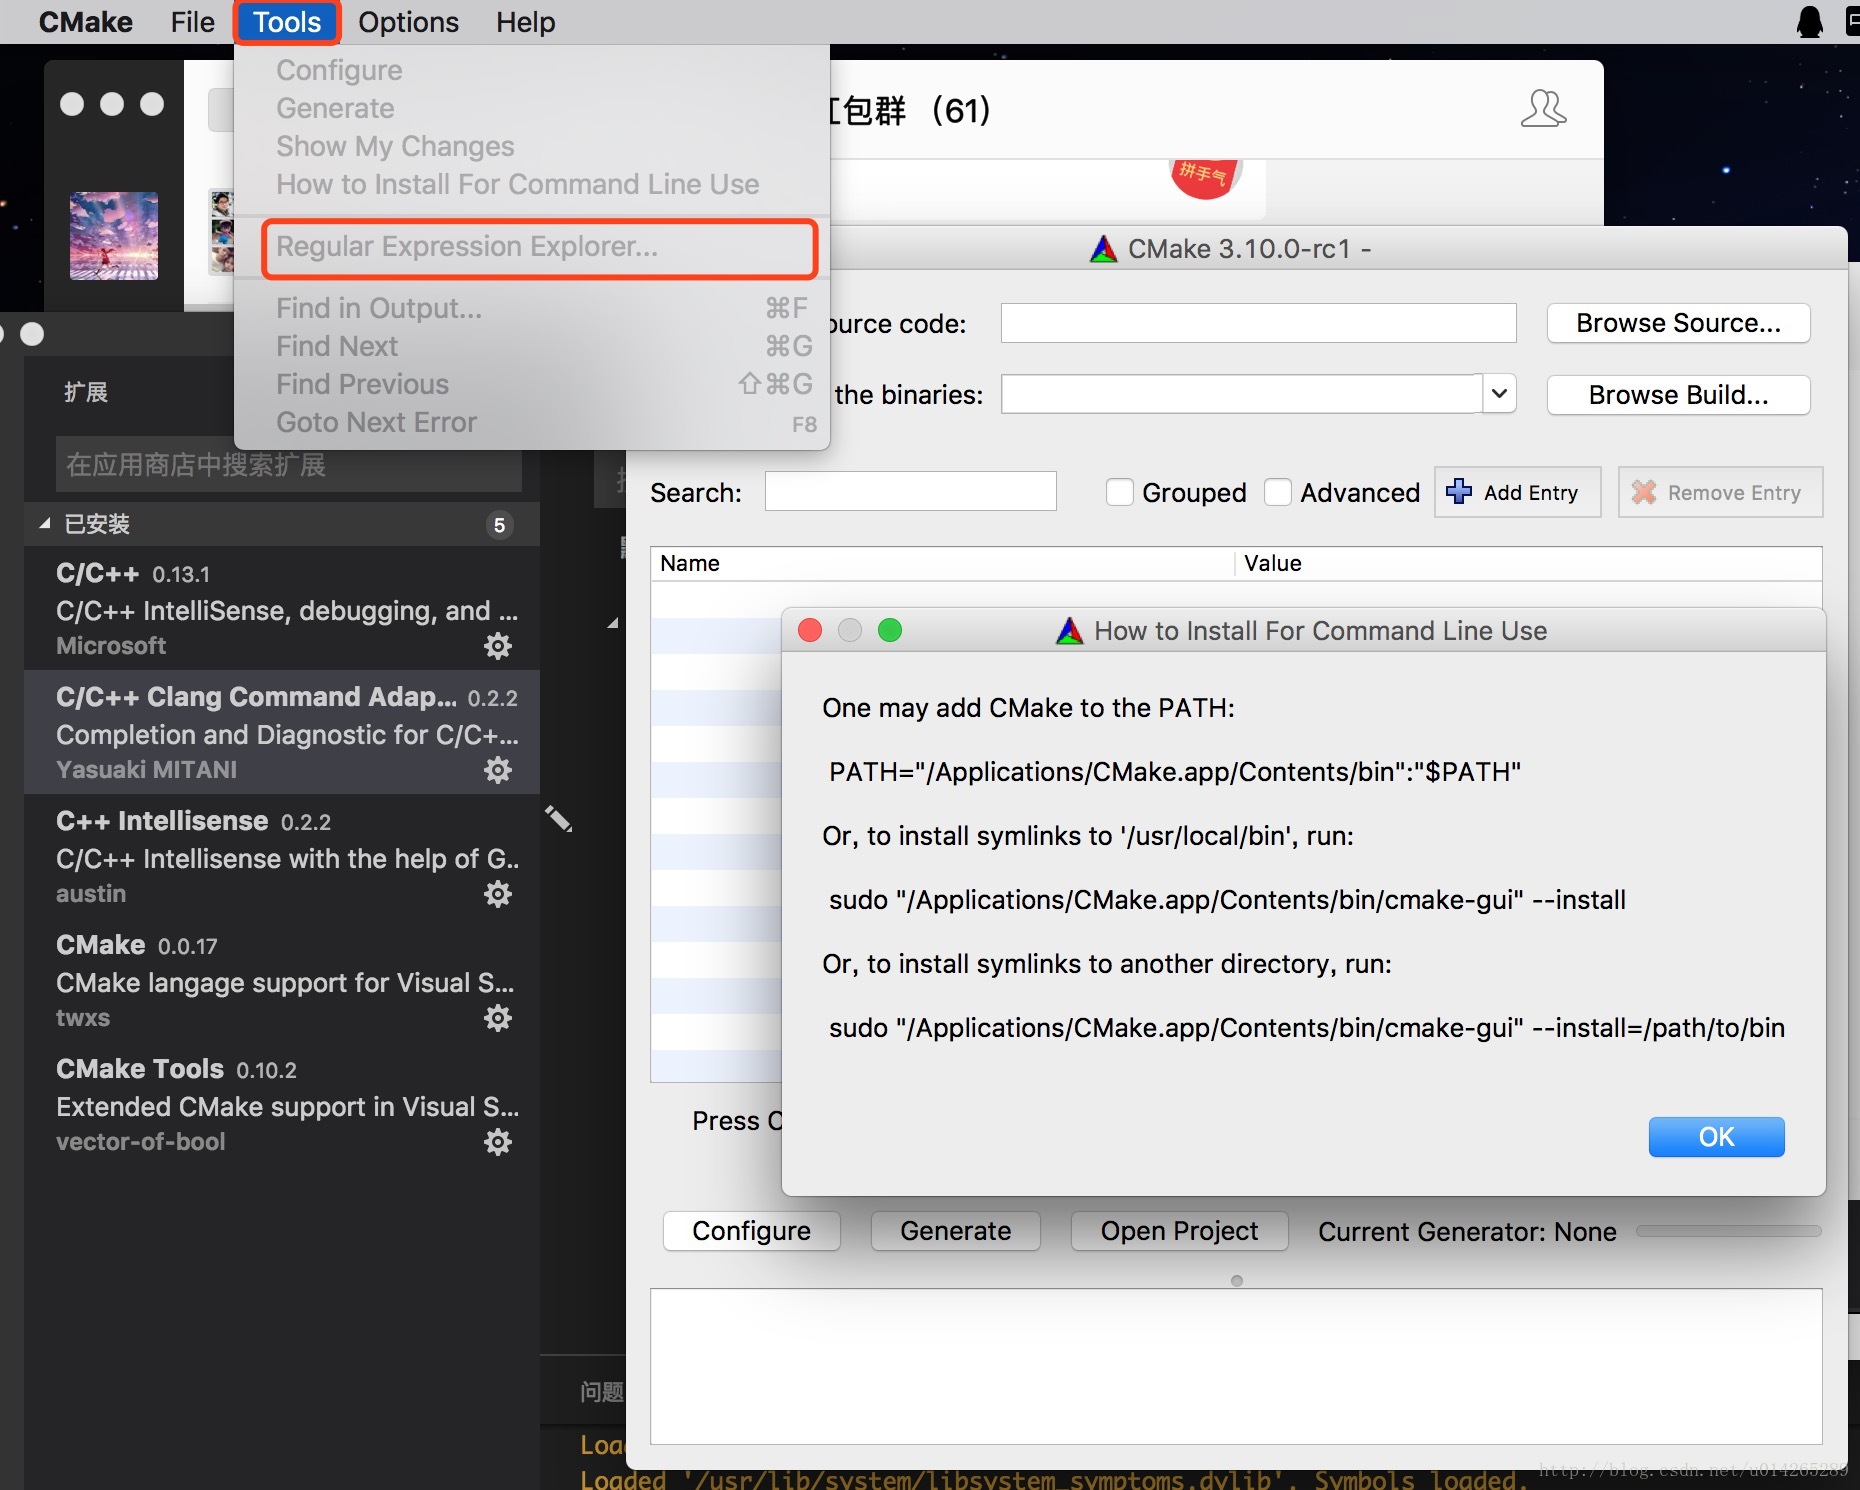Click the Add Entry button
This screenshot has width=1860, height=1490.
[1517, 492]
